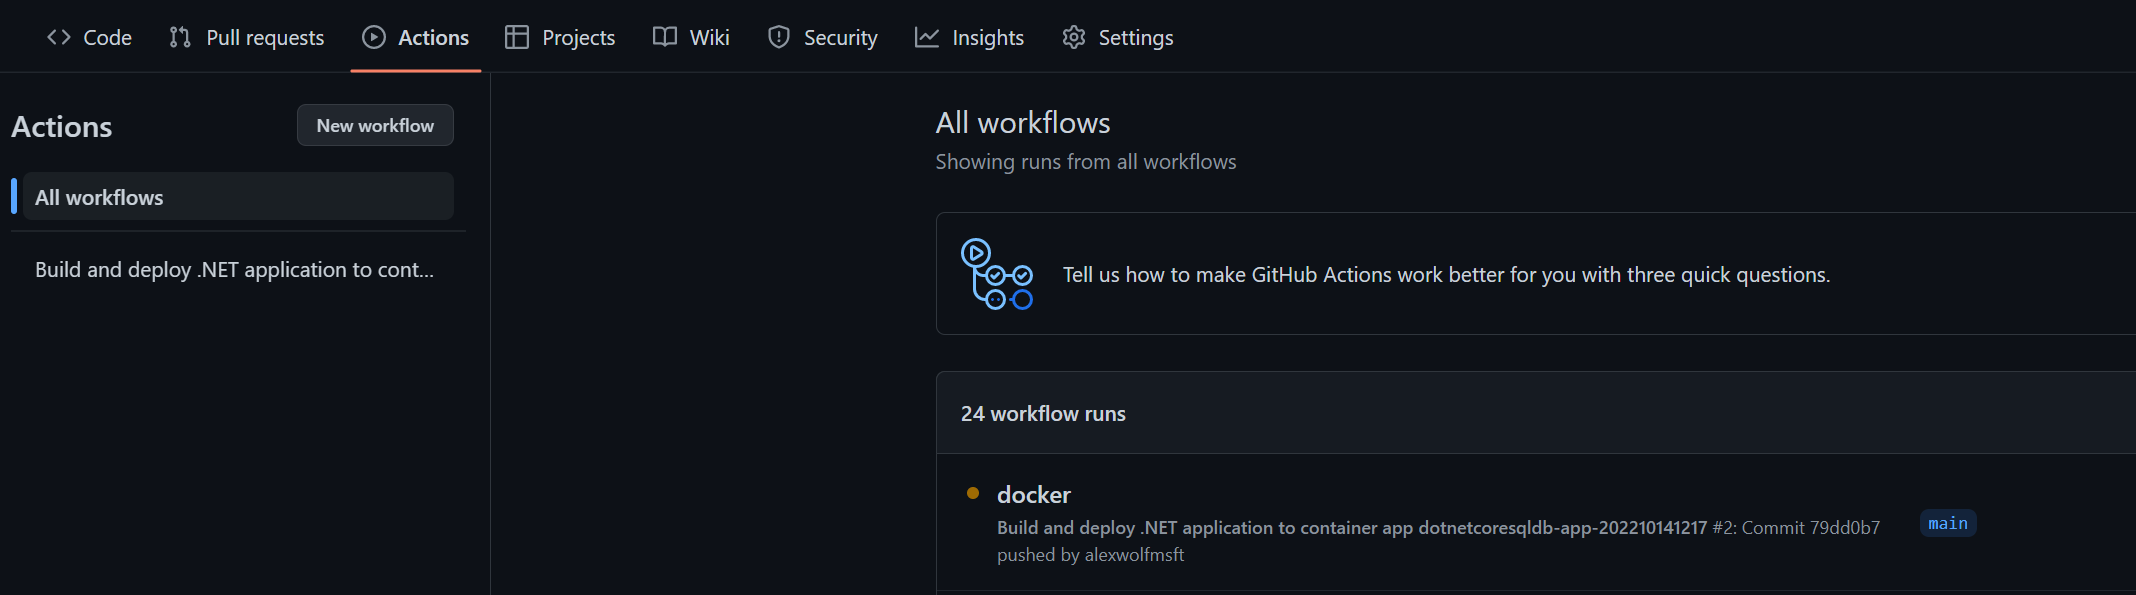This screenshot has height=595, width=2136.
Task: Click the Wiki book icon
Action: tap(665, 37)
